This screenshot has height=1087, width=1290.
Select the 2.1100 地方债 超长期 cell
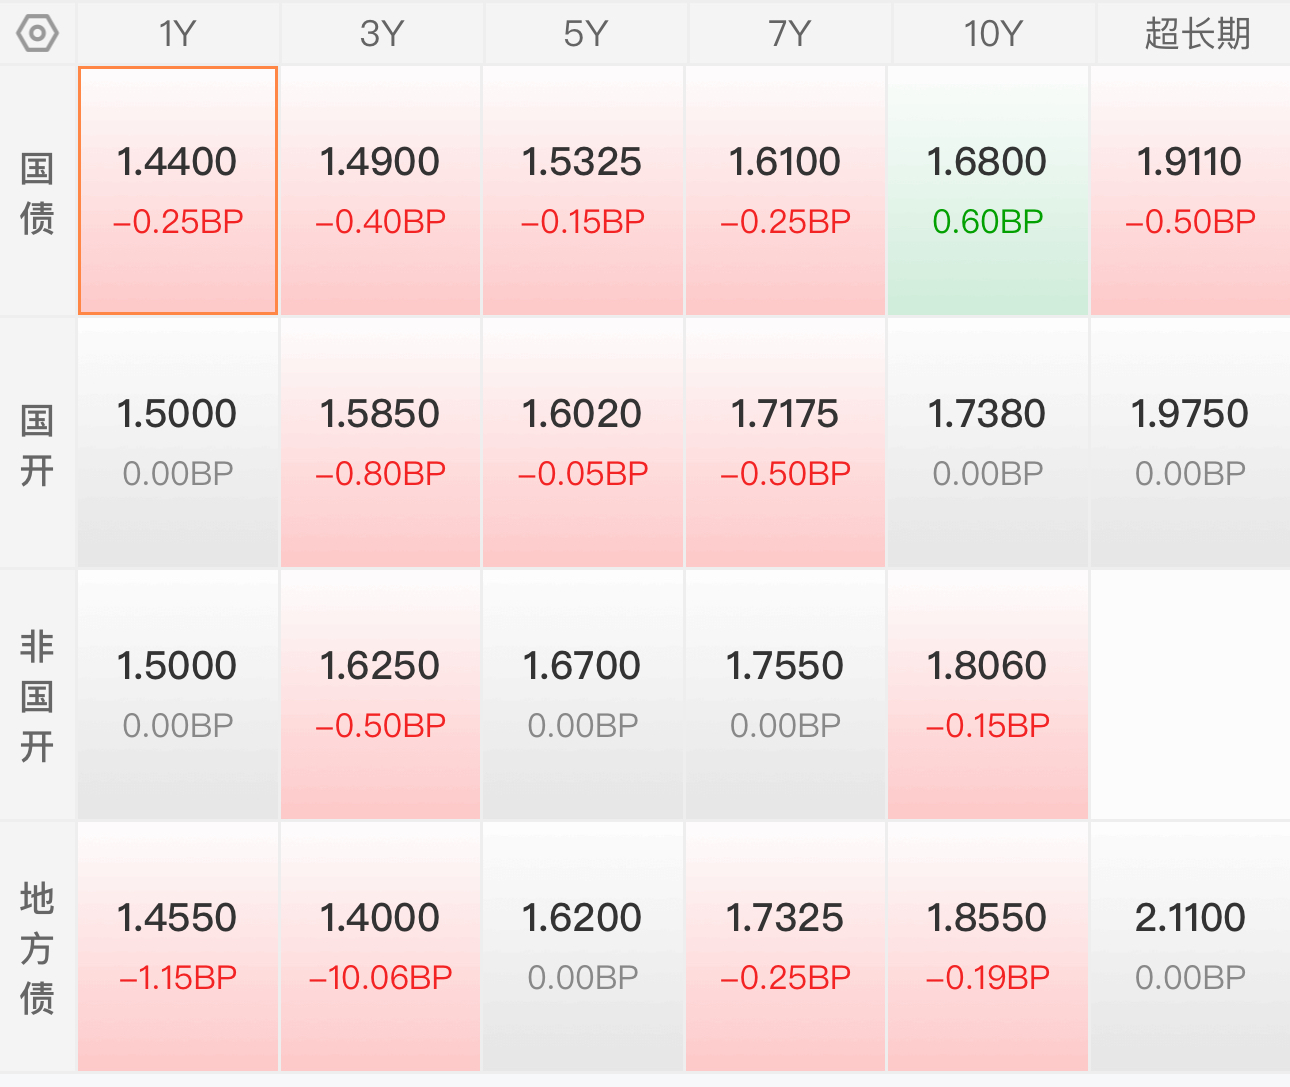point(1190,947)
